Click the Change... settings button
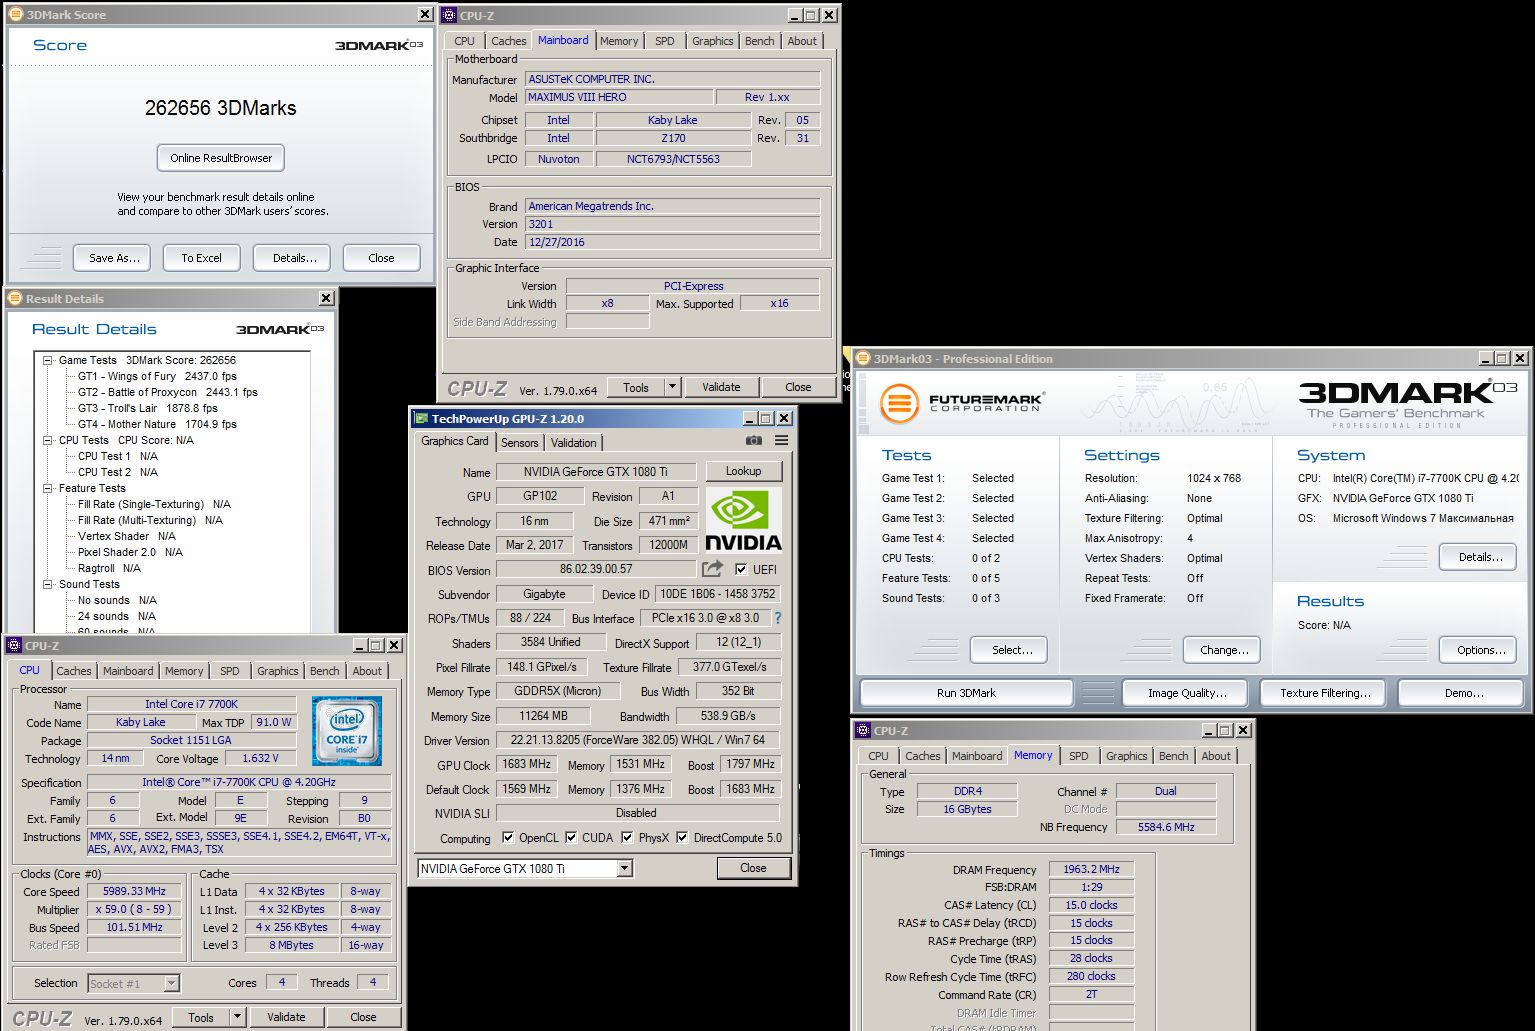The height and width of the screenshot is (1031, 1535). click(x=1223, y=650)
